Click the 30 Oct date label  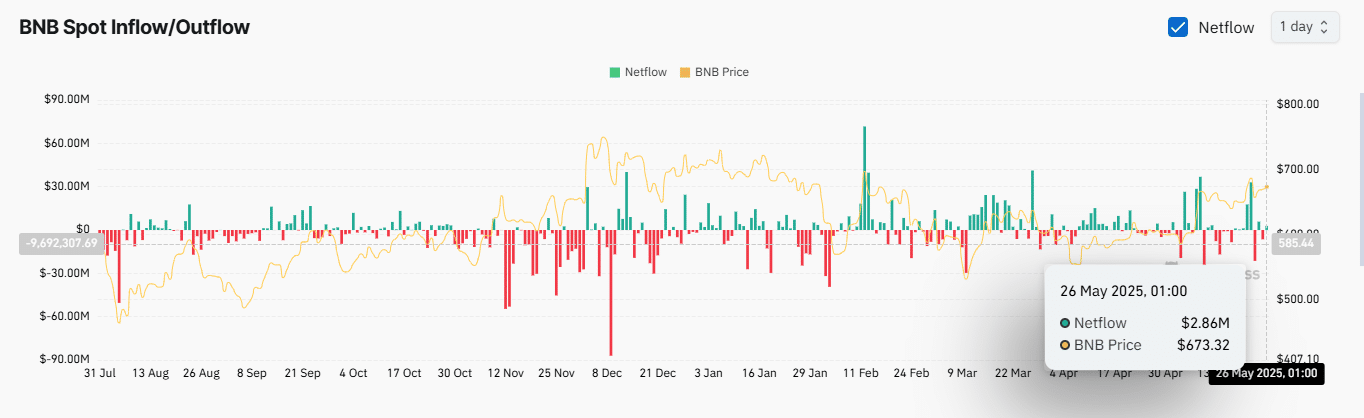[x=455, y=373]
